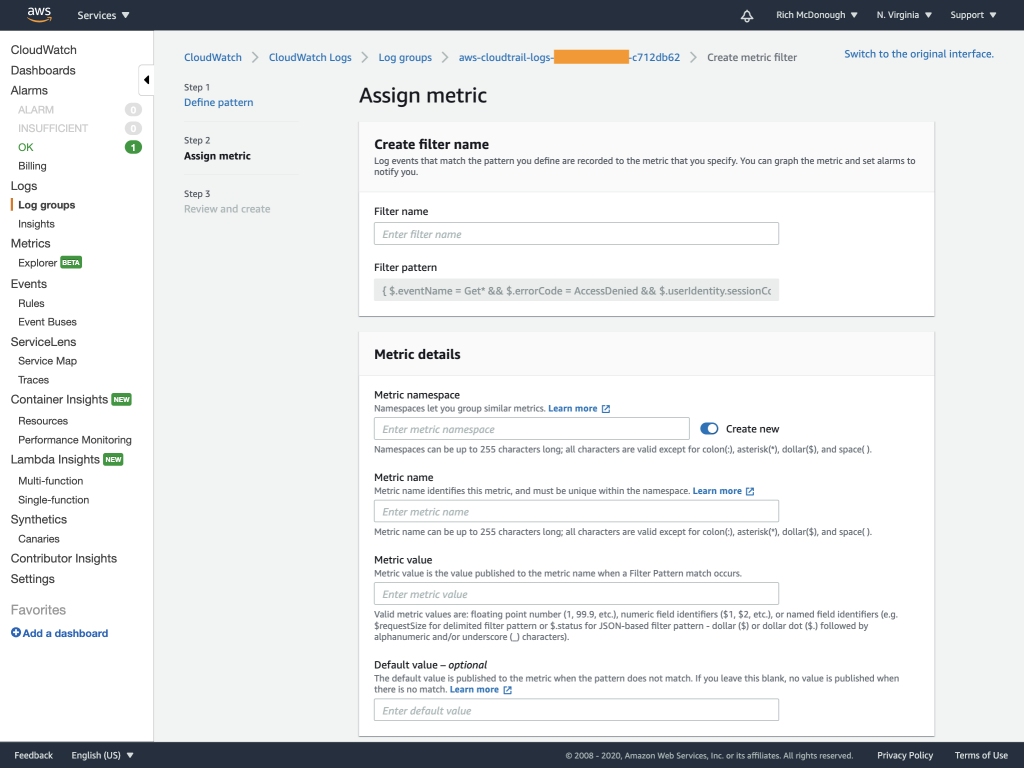Click the Feedback button
Screen dimensions: 1024x768
coord(33,755)
